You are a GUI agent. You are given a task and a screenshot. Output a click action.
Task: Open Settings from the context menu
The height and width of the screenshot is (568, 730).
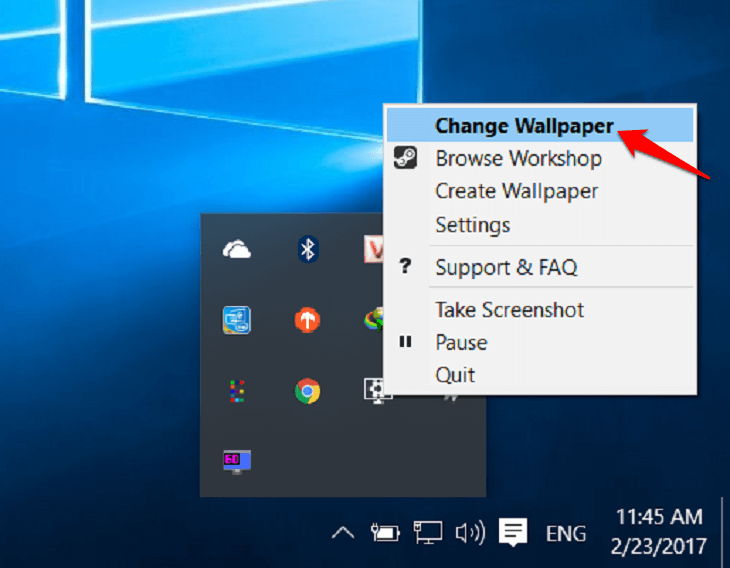[540, 225]
